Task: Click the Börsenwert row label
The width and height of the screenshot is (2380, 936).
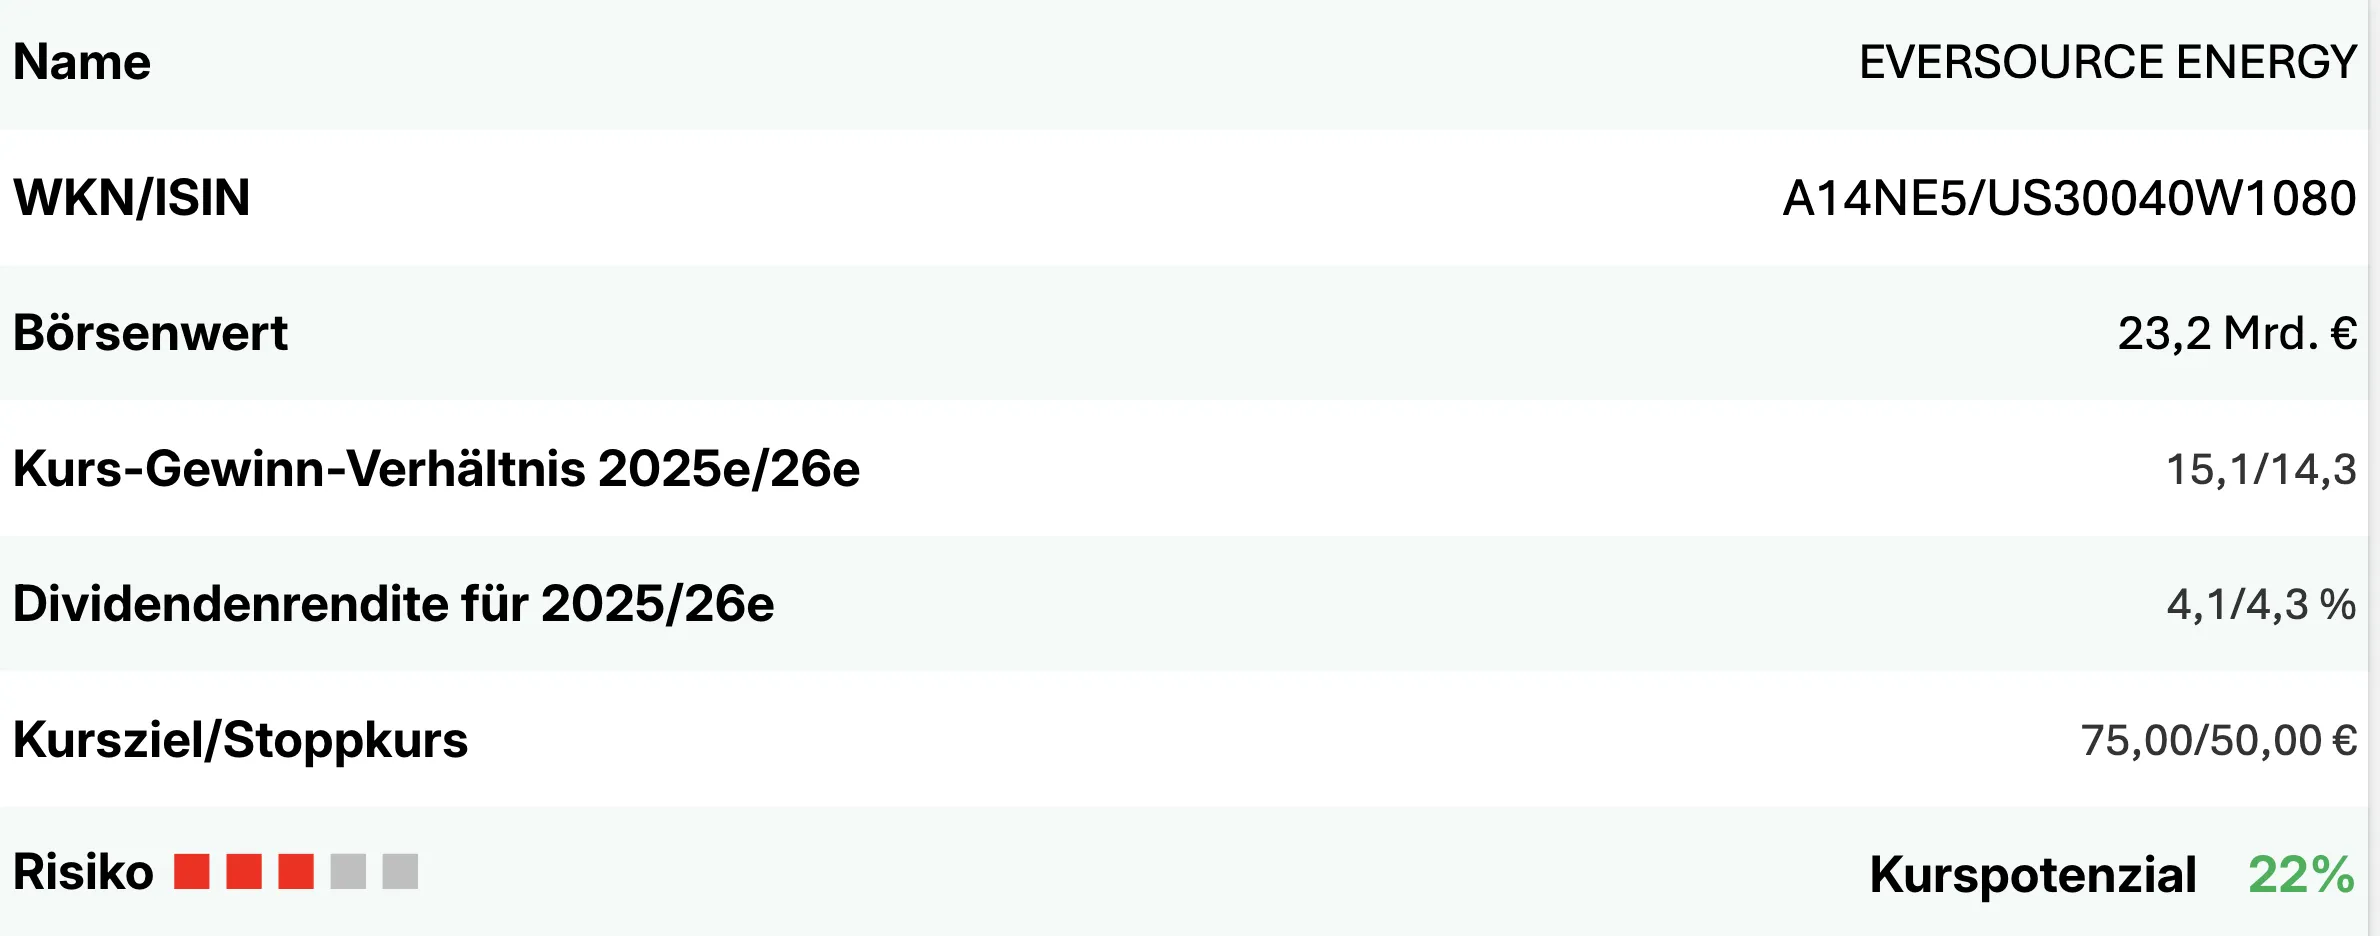Action: [x=150, y=333]
